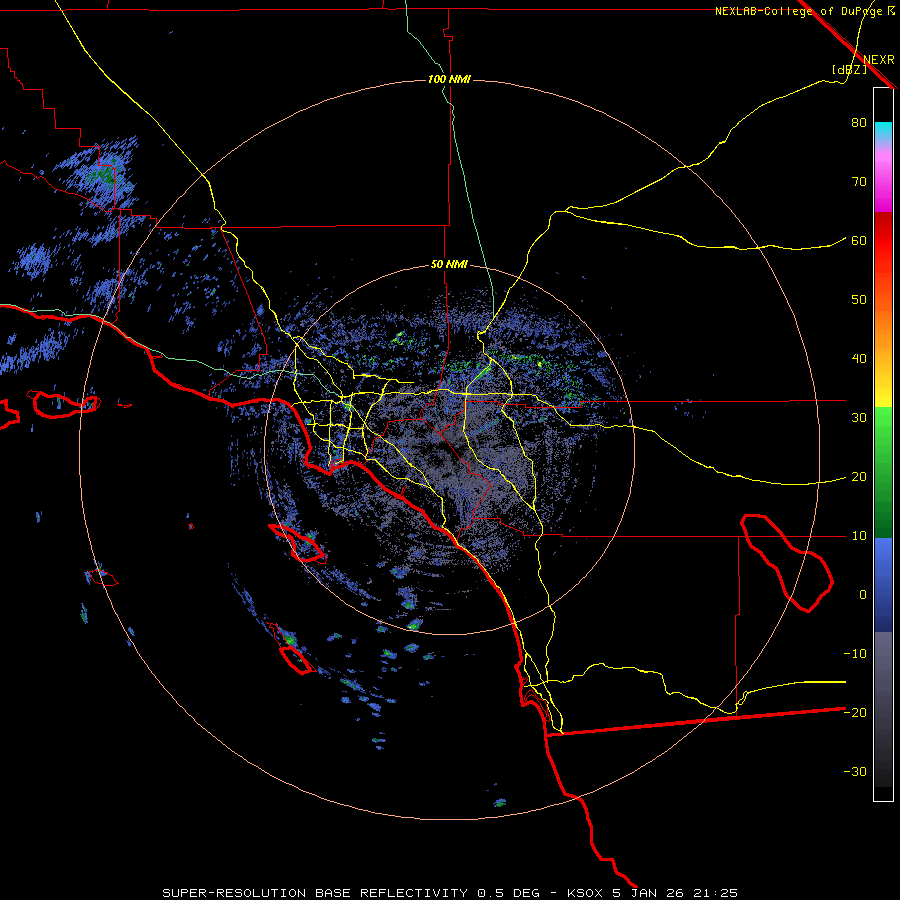Click the 0 value on the dBZ scale

pyautogui.click(x=863, y=595)
